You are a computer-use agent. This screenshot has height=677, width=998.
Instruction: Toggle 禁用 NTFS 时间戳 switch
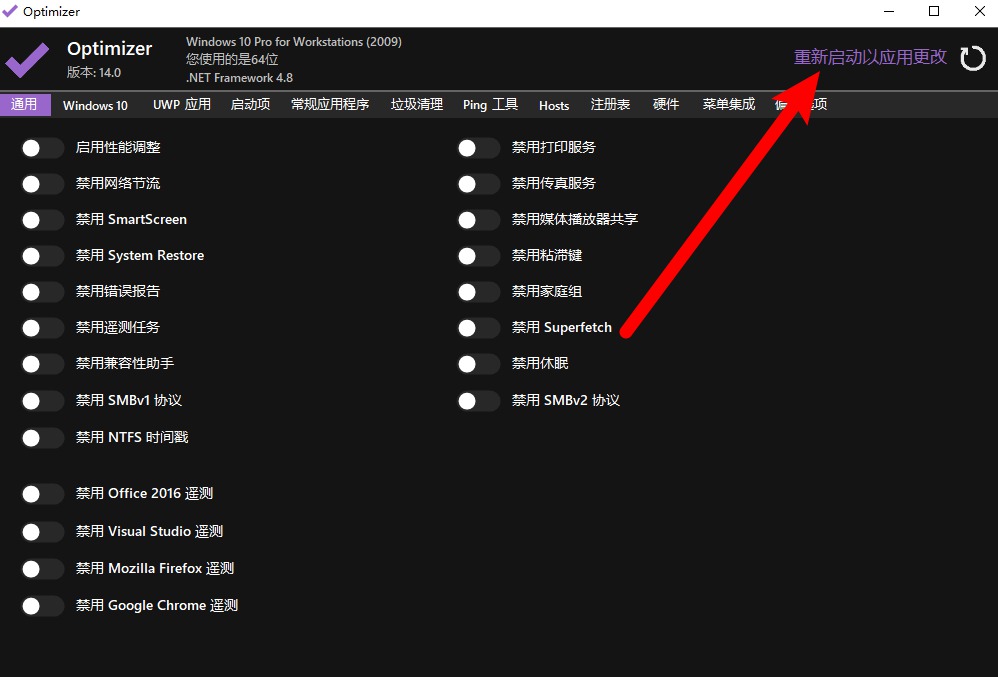pos(43,438)
